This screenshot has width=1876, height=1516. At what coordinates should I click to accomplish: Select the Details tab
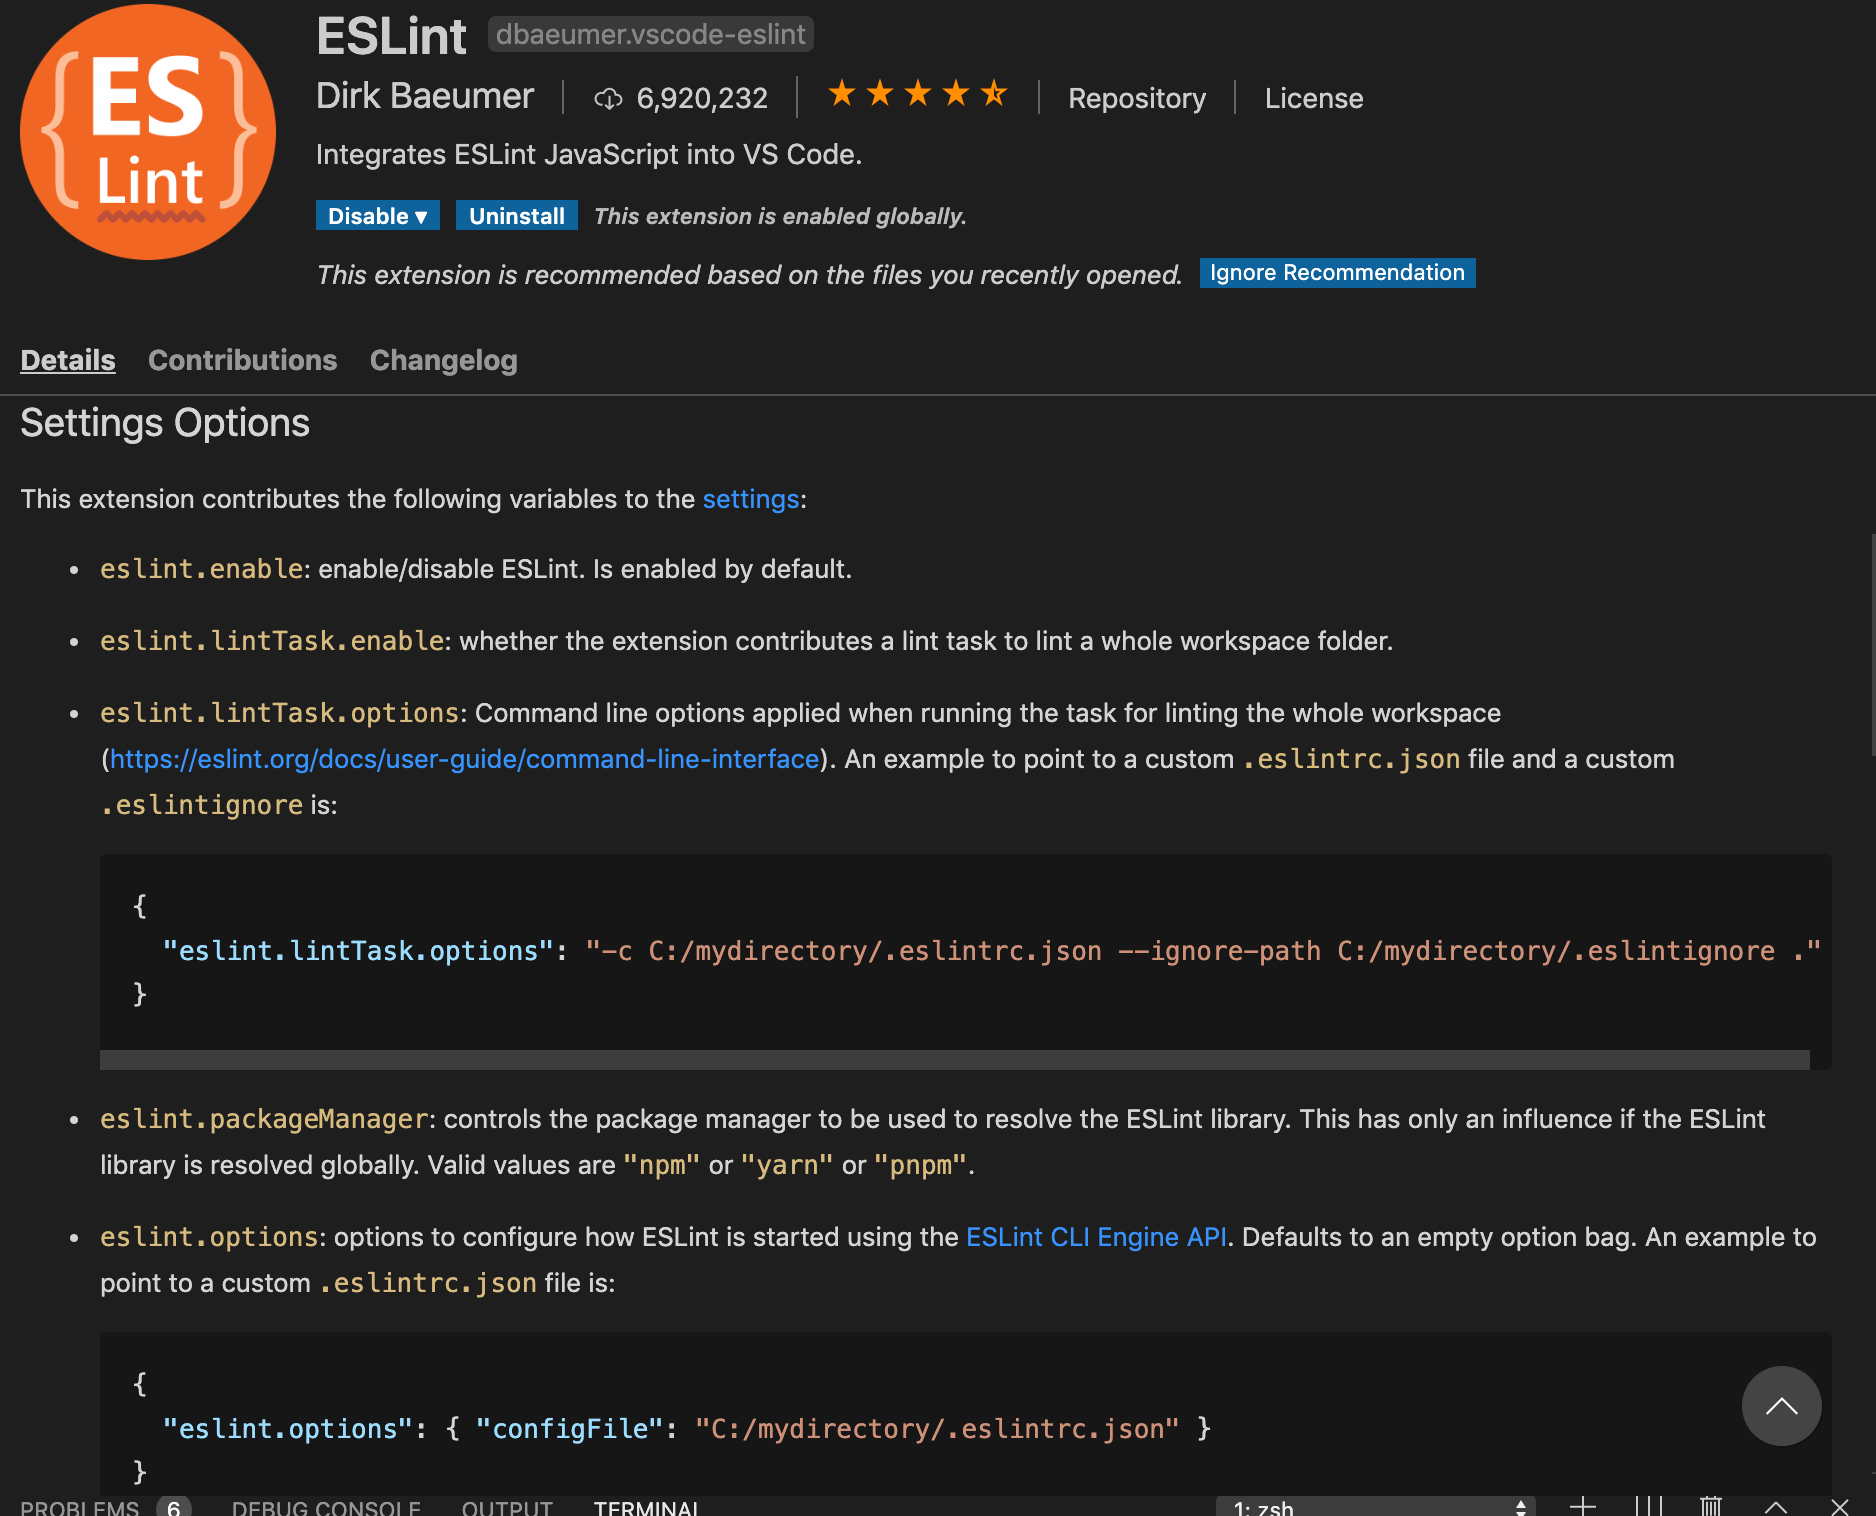68,360
